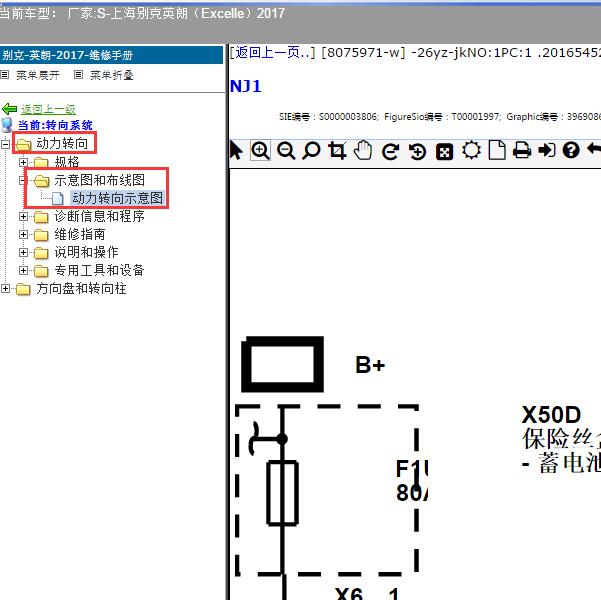Screen dimensions: 601x600
Task: Select the 规格 tree label
Action: [67, 162]
